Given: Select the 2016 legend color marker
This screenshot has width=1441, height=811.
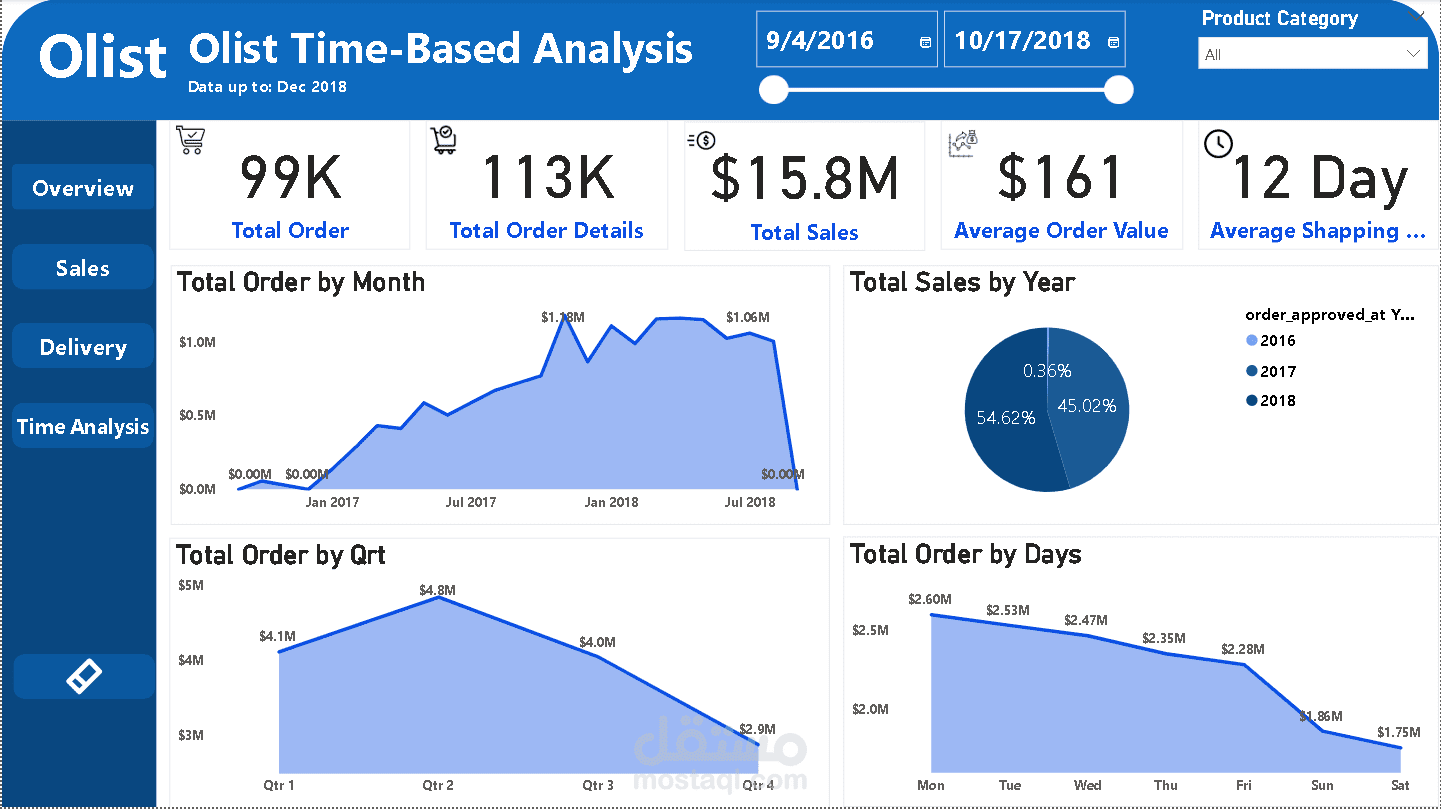Looking at the screenshot, I should [1252, 341].
